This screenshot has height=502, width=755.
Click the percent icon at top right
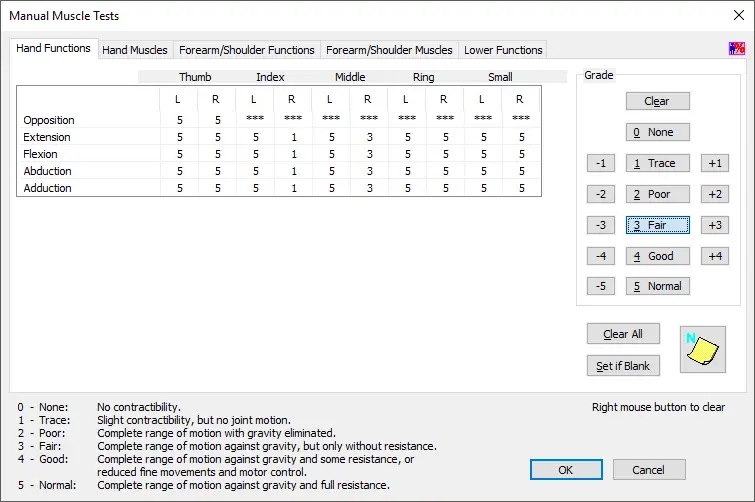click(x=736, y=48)
